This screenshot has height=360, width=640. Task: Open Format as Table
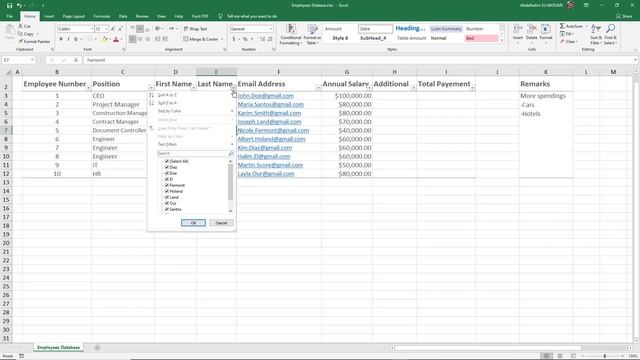click(312, 35)
